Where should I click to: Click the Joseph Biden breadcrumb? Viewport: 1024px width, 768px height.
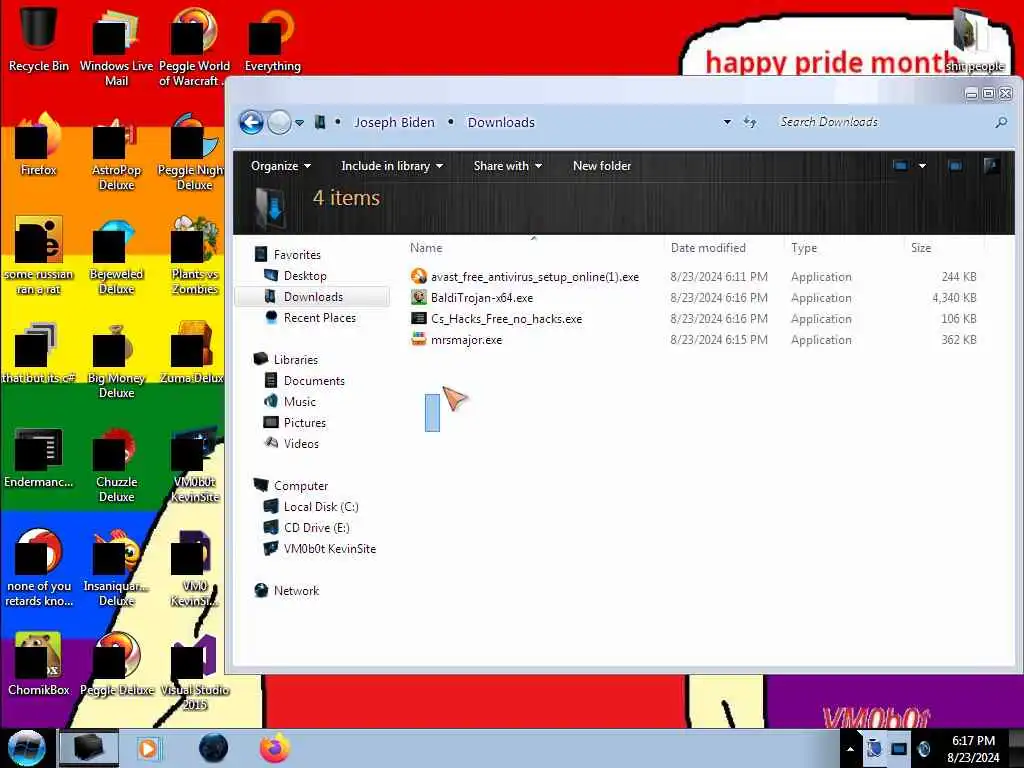coord(394,122)
